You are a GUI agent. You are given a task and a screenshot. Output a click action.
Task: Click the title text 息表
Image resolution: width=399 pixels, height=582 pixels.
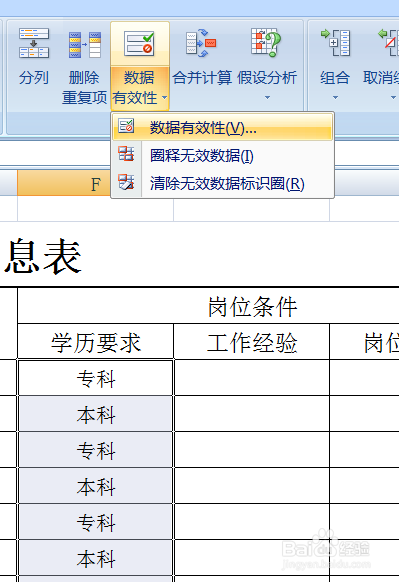pos(42,257)
